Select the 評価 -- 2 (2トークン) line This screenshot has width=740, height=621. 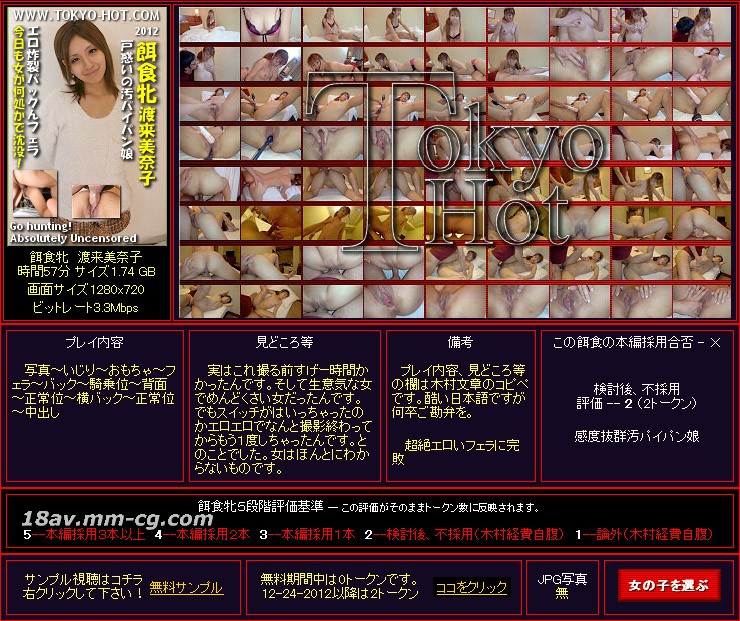(637, 403)
